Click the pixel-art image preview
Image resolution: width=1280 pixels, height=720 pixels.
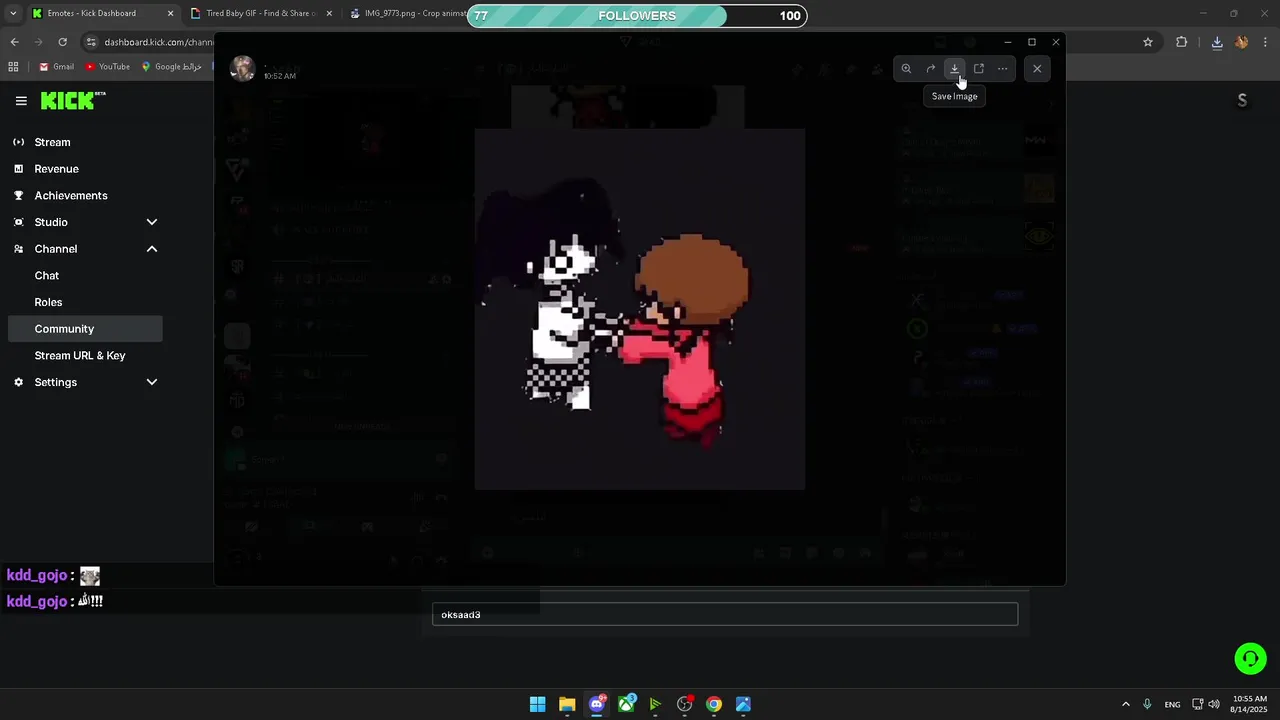pyautogui.click(x=640, y=309)
